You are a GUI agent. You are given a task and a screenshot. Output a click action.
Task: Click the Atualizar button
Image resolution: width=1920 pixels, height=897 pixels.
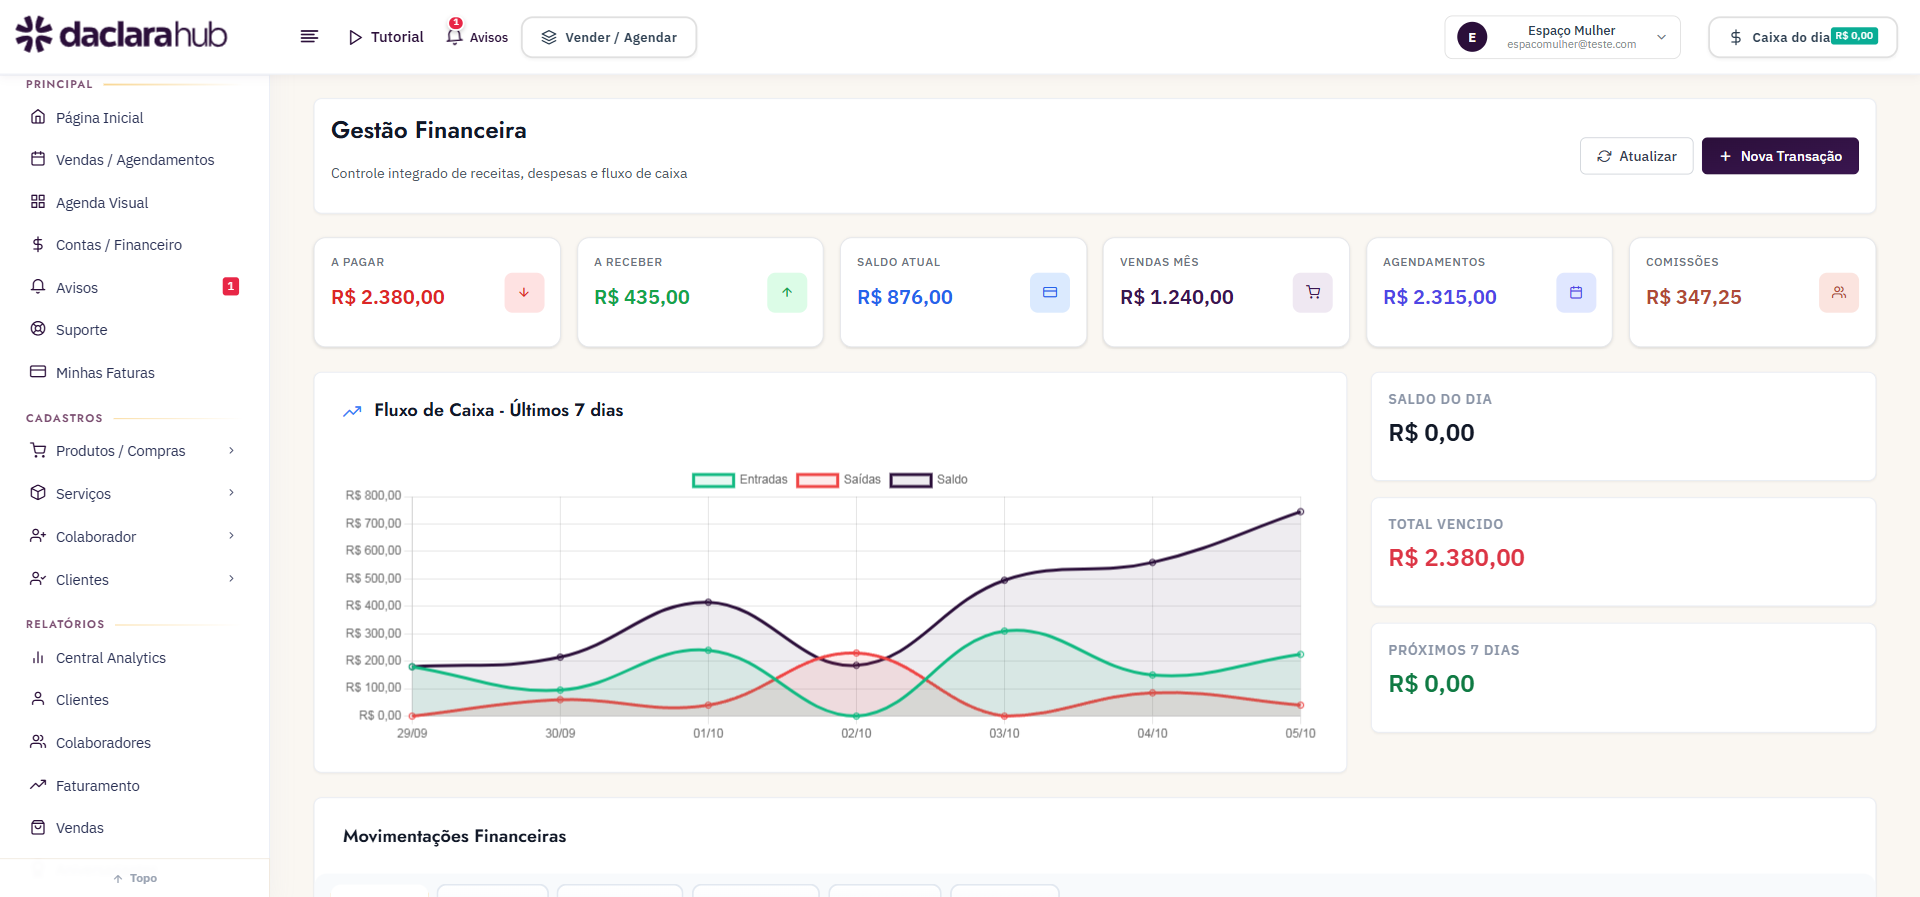pyautogui.click(x=1636, y=156)
